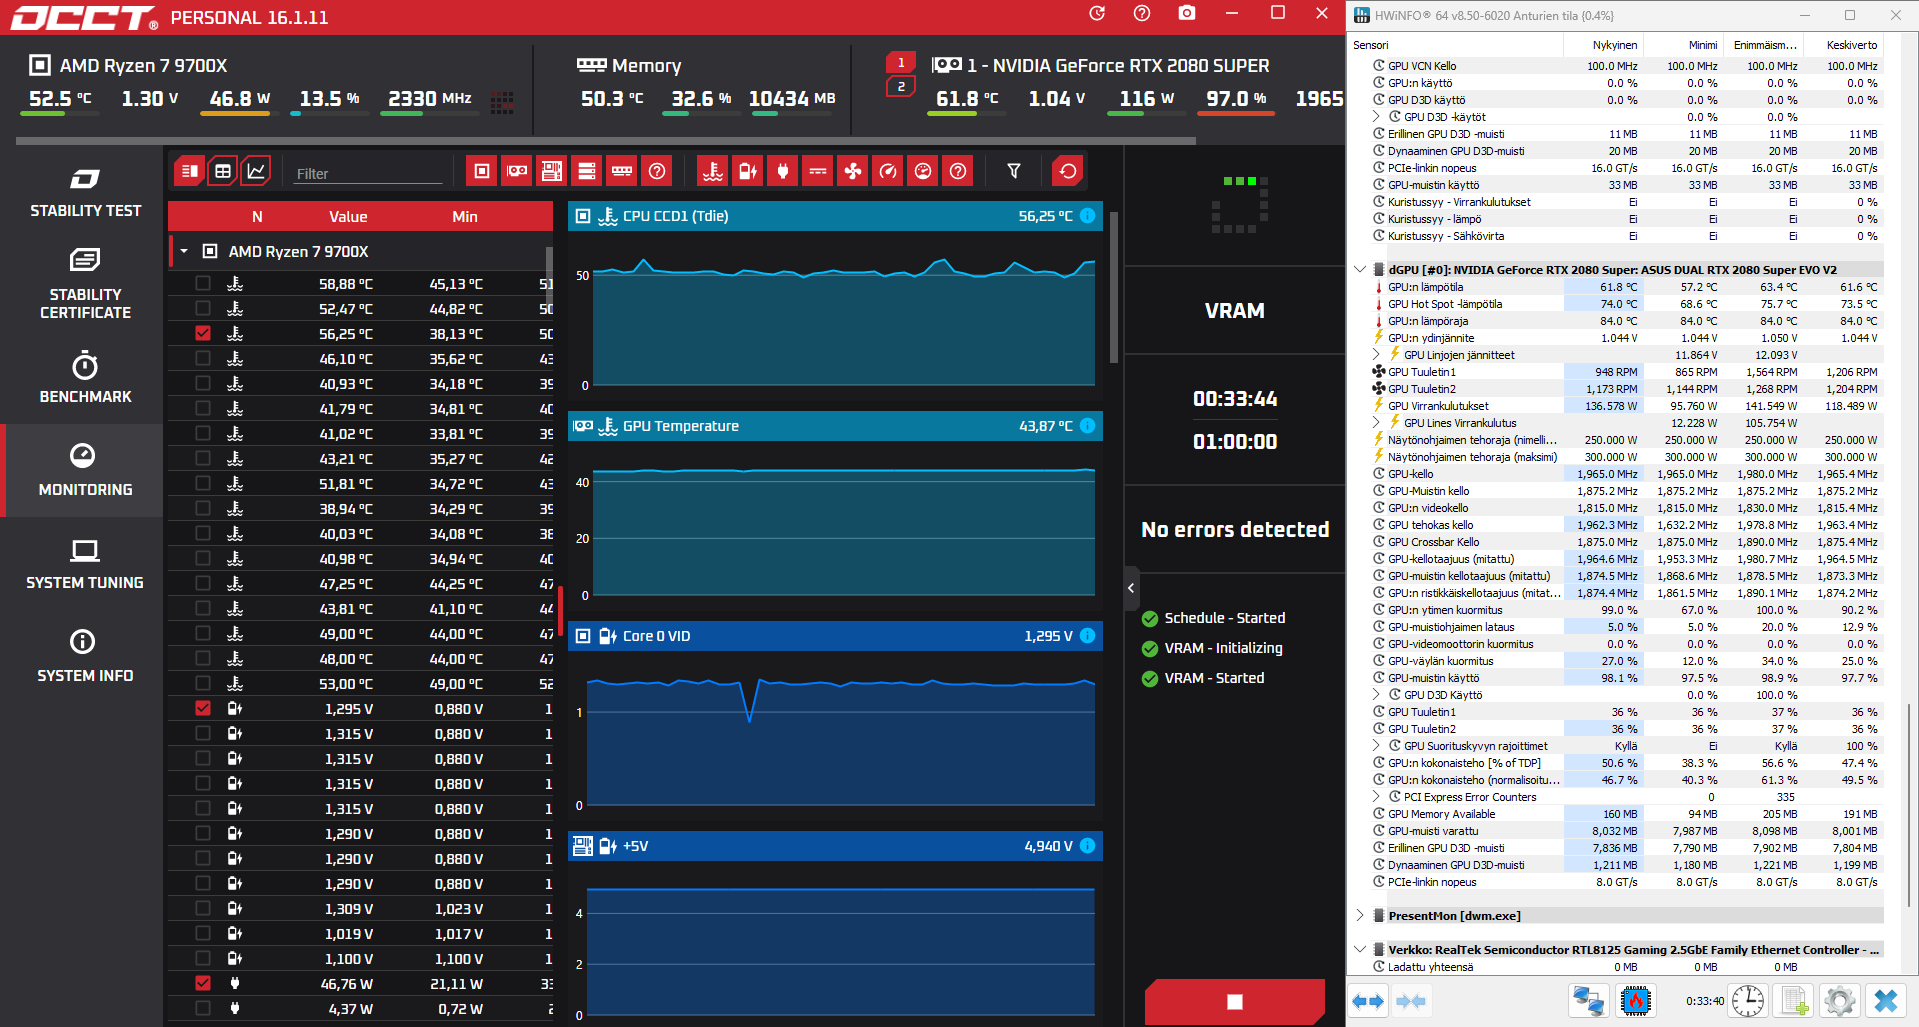Open OCCT help question mark in title bar
Viewport: 1919px width, 1027px height.
pos(1142,13)
